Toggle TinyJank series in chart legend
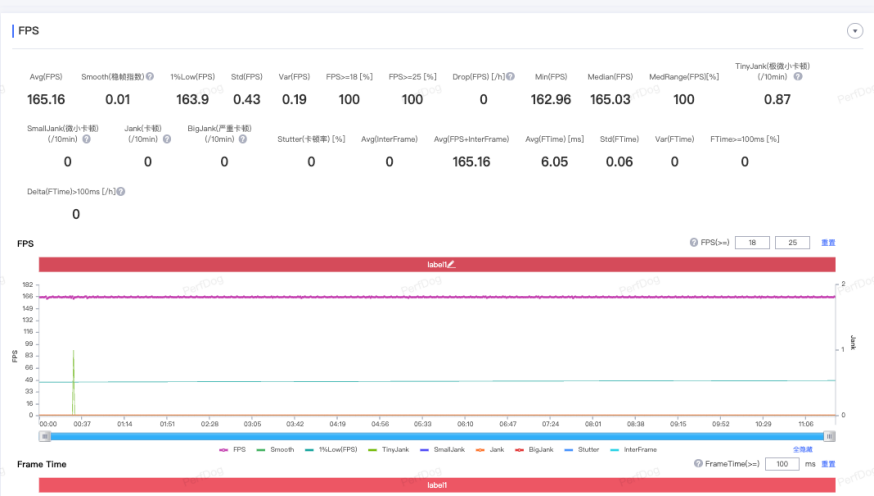This screenshot has height=496, width=874. 389,449
